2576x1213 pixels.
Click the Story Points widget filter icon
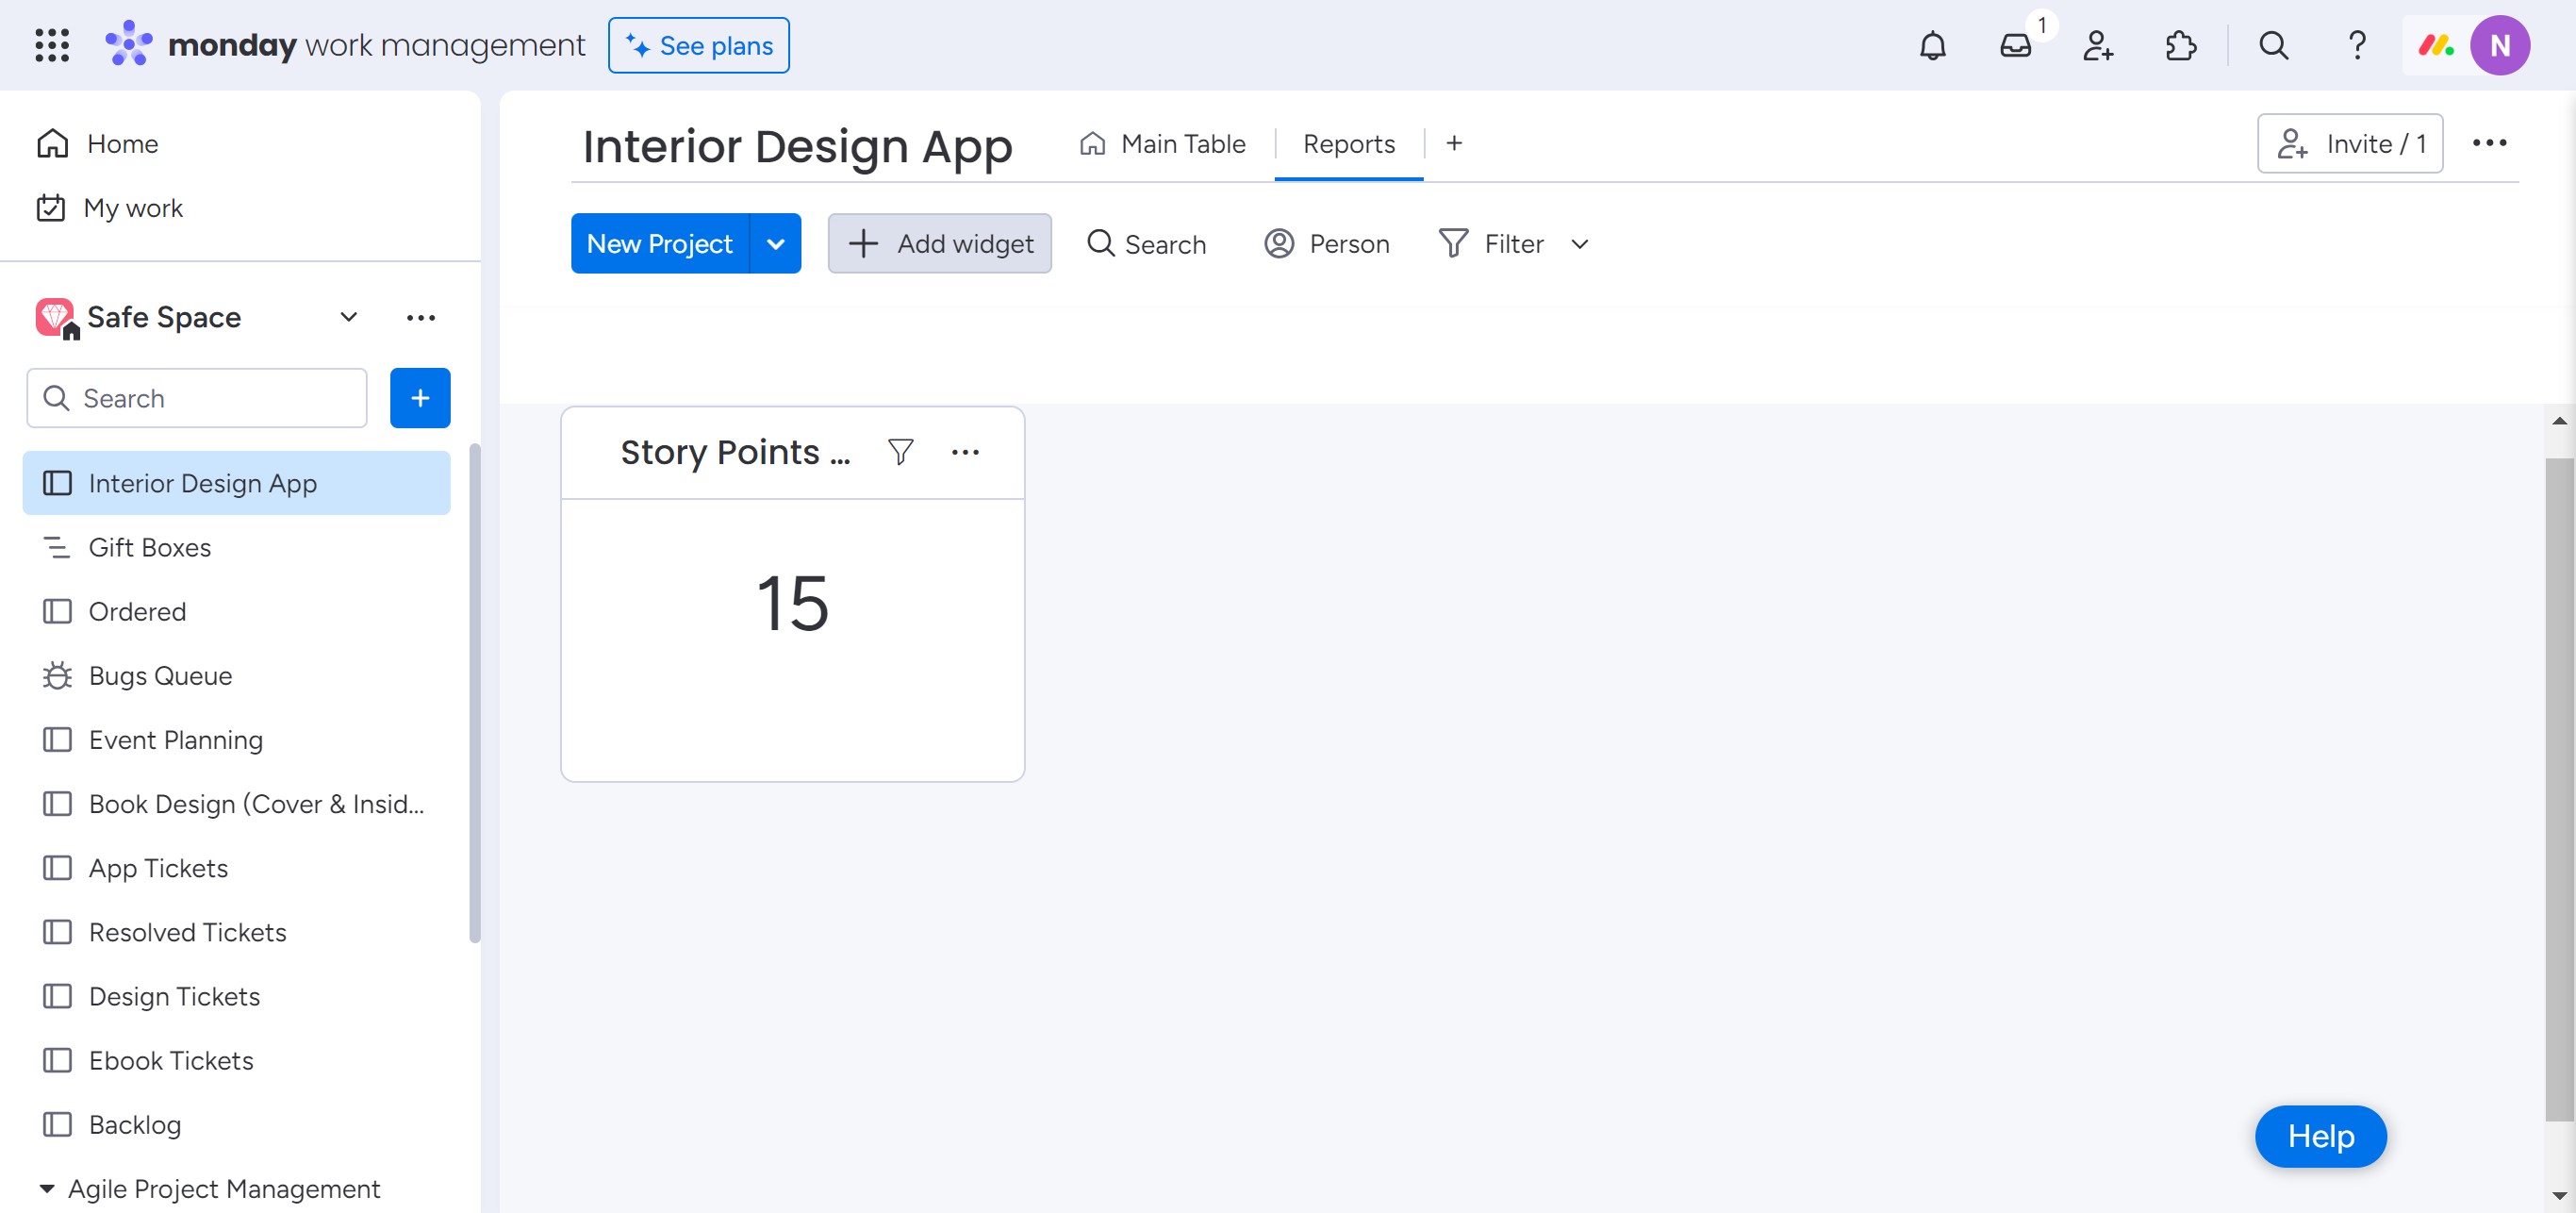point(900,452)
